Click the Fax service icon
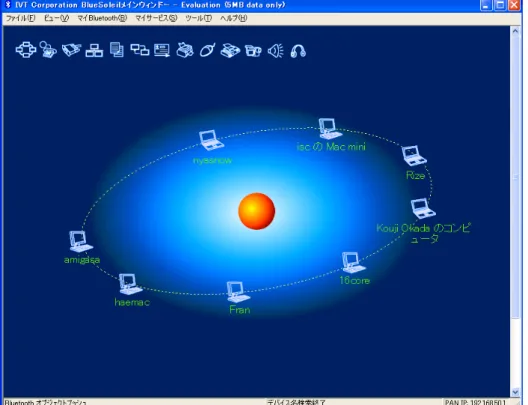 pos(230,50)
